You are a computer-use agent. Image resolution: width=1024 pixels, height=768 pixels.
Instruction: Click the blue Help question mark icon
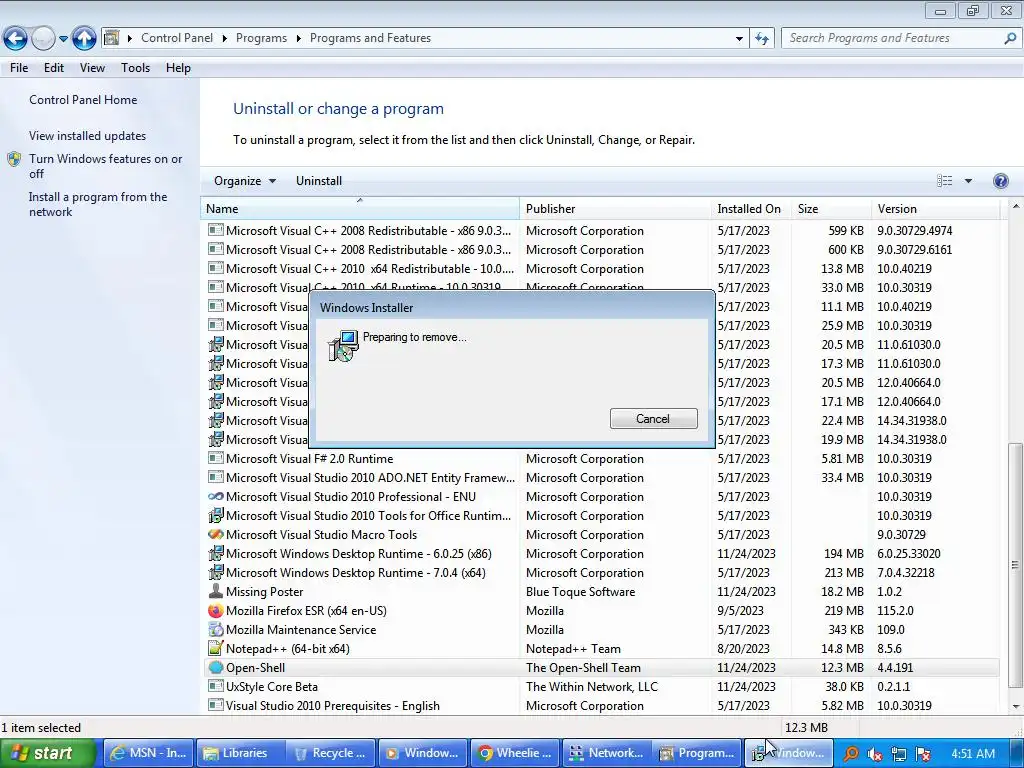[1000, 181]
